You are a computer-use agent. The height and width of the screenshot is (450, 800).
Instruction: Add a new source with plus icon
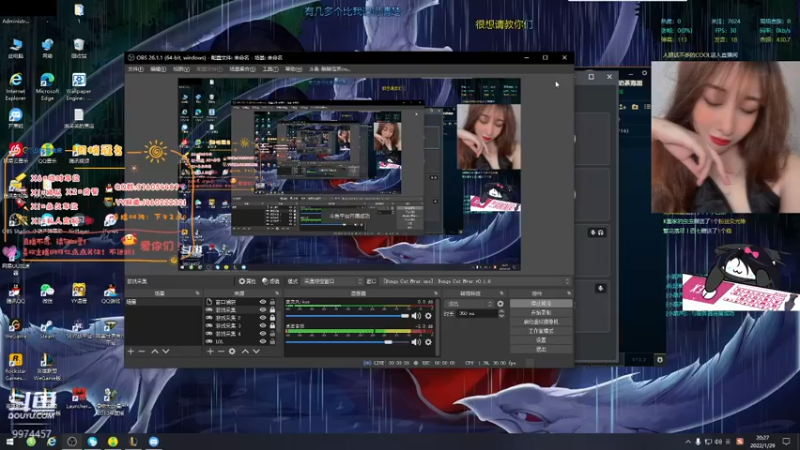pyautogui.click(x=210, y=351)
